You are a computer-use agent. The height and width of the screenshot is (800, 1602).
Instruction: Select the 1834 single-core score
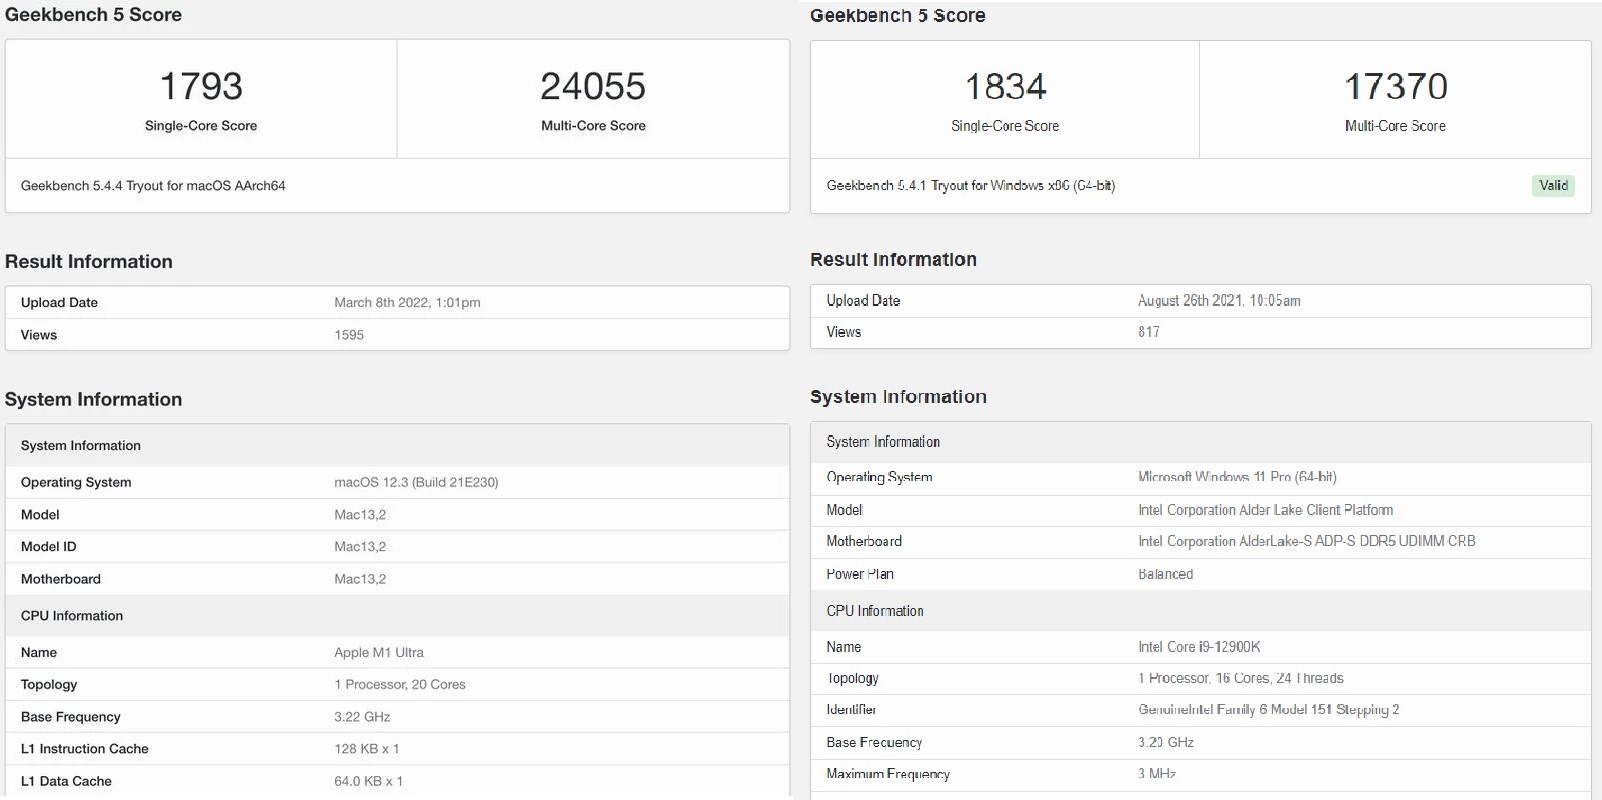(x=1005, y=86)
